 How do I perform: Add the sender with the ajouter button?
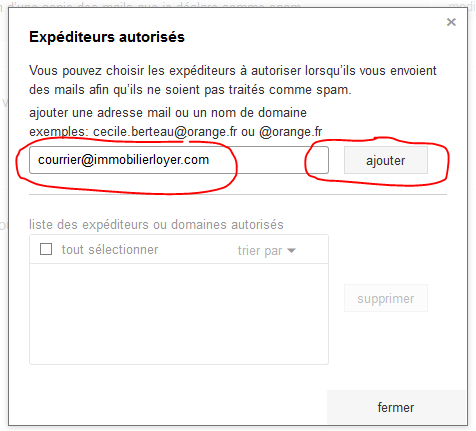tap(386, 160)
